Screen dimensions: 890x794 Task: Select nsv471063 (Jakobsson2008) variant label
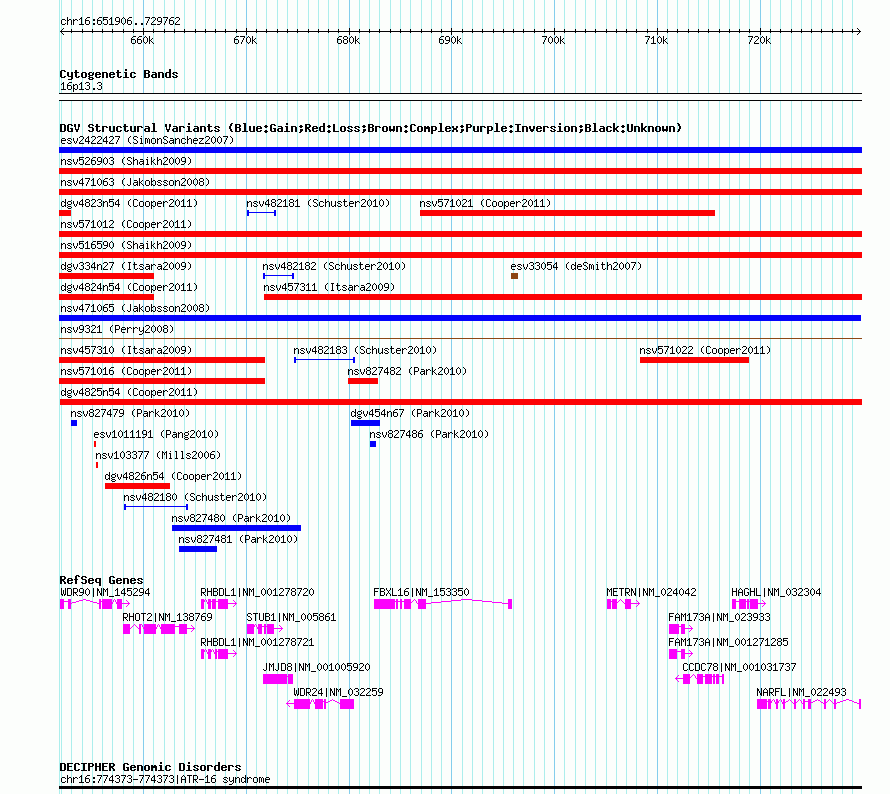pyautogui.click(x=135, y=182)
